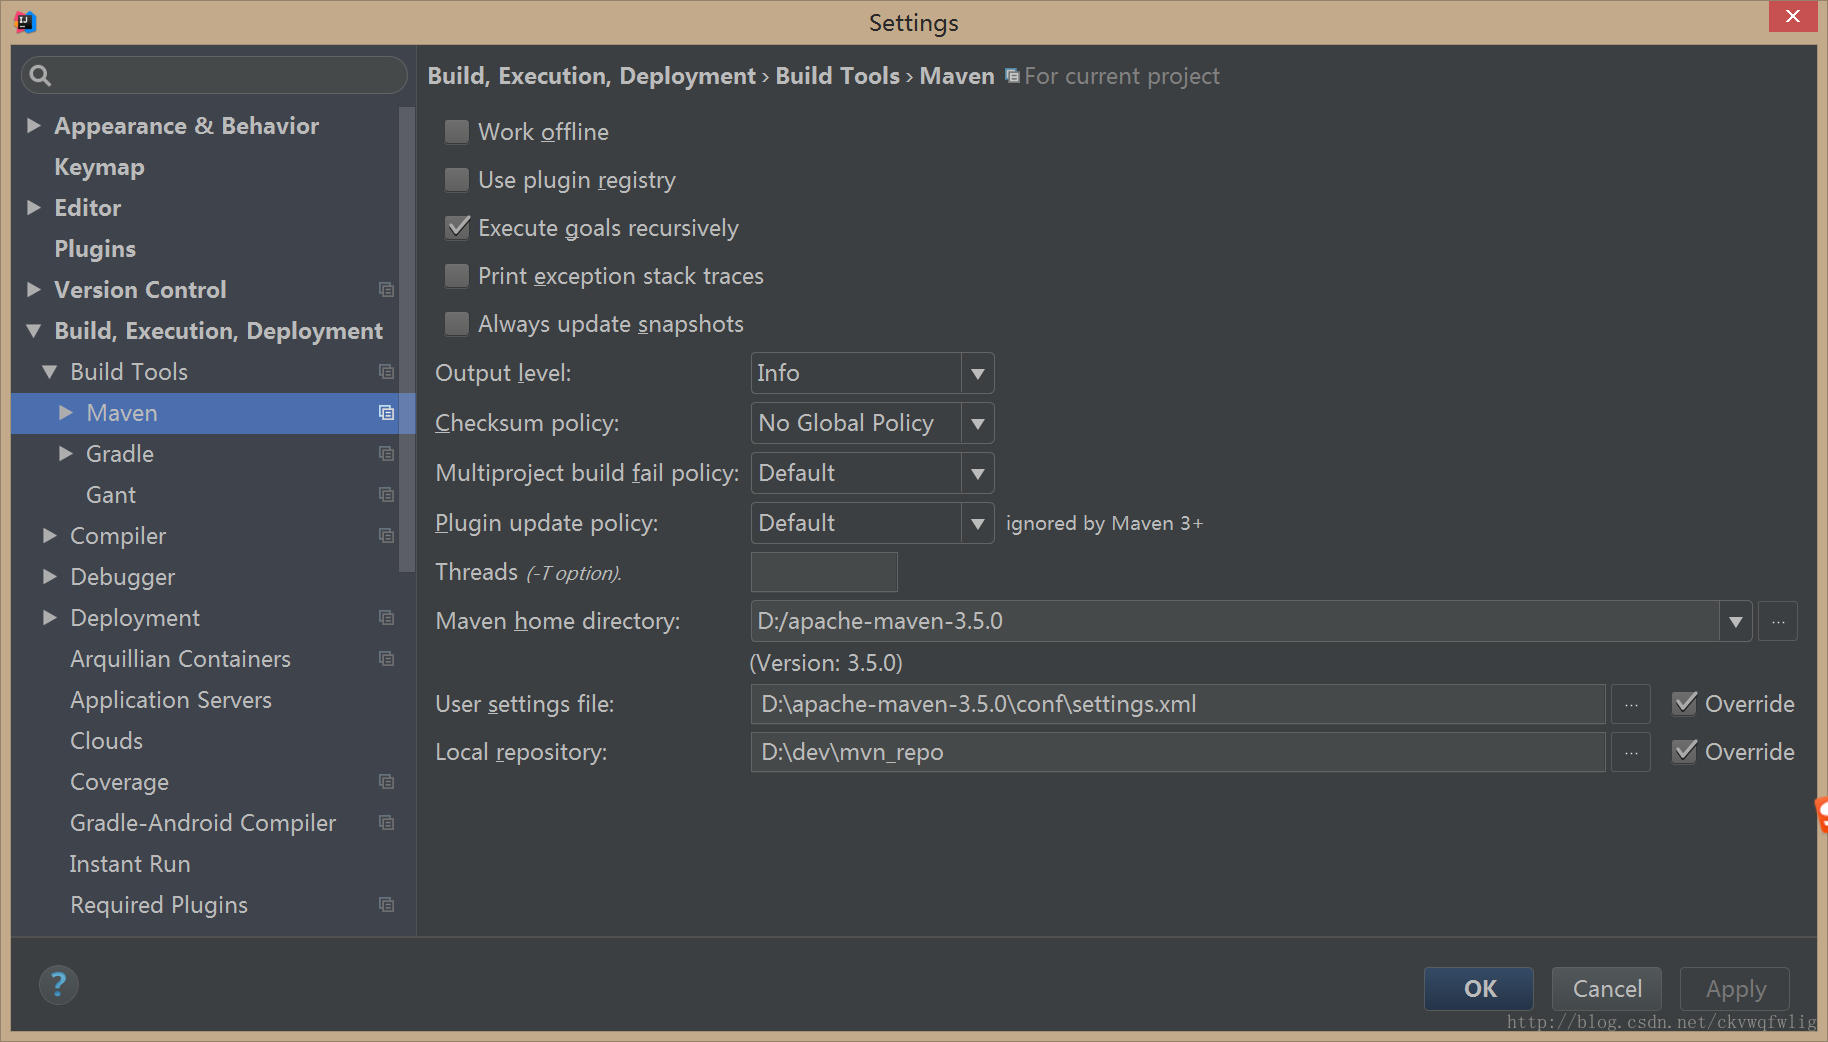The width and height of the screenshot is (1828, 1042).
Task: Browse for Local repository folder
Action: 1631,752
